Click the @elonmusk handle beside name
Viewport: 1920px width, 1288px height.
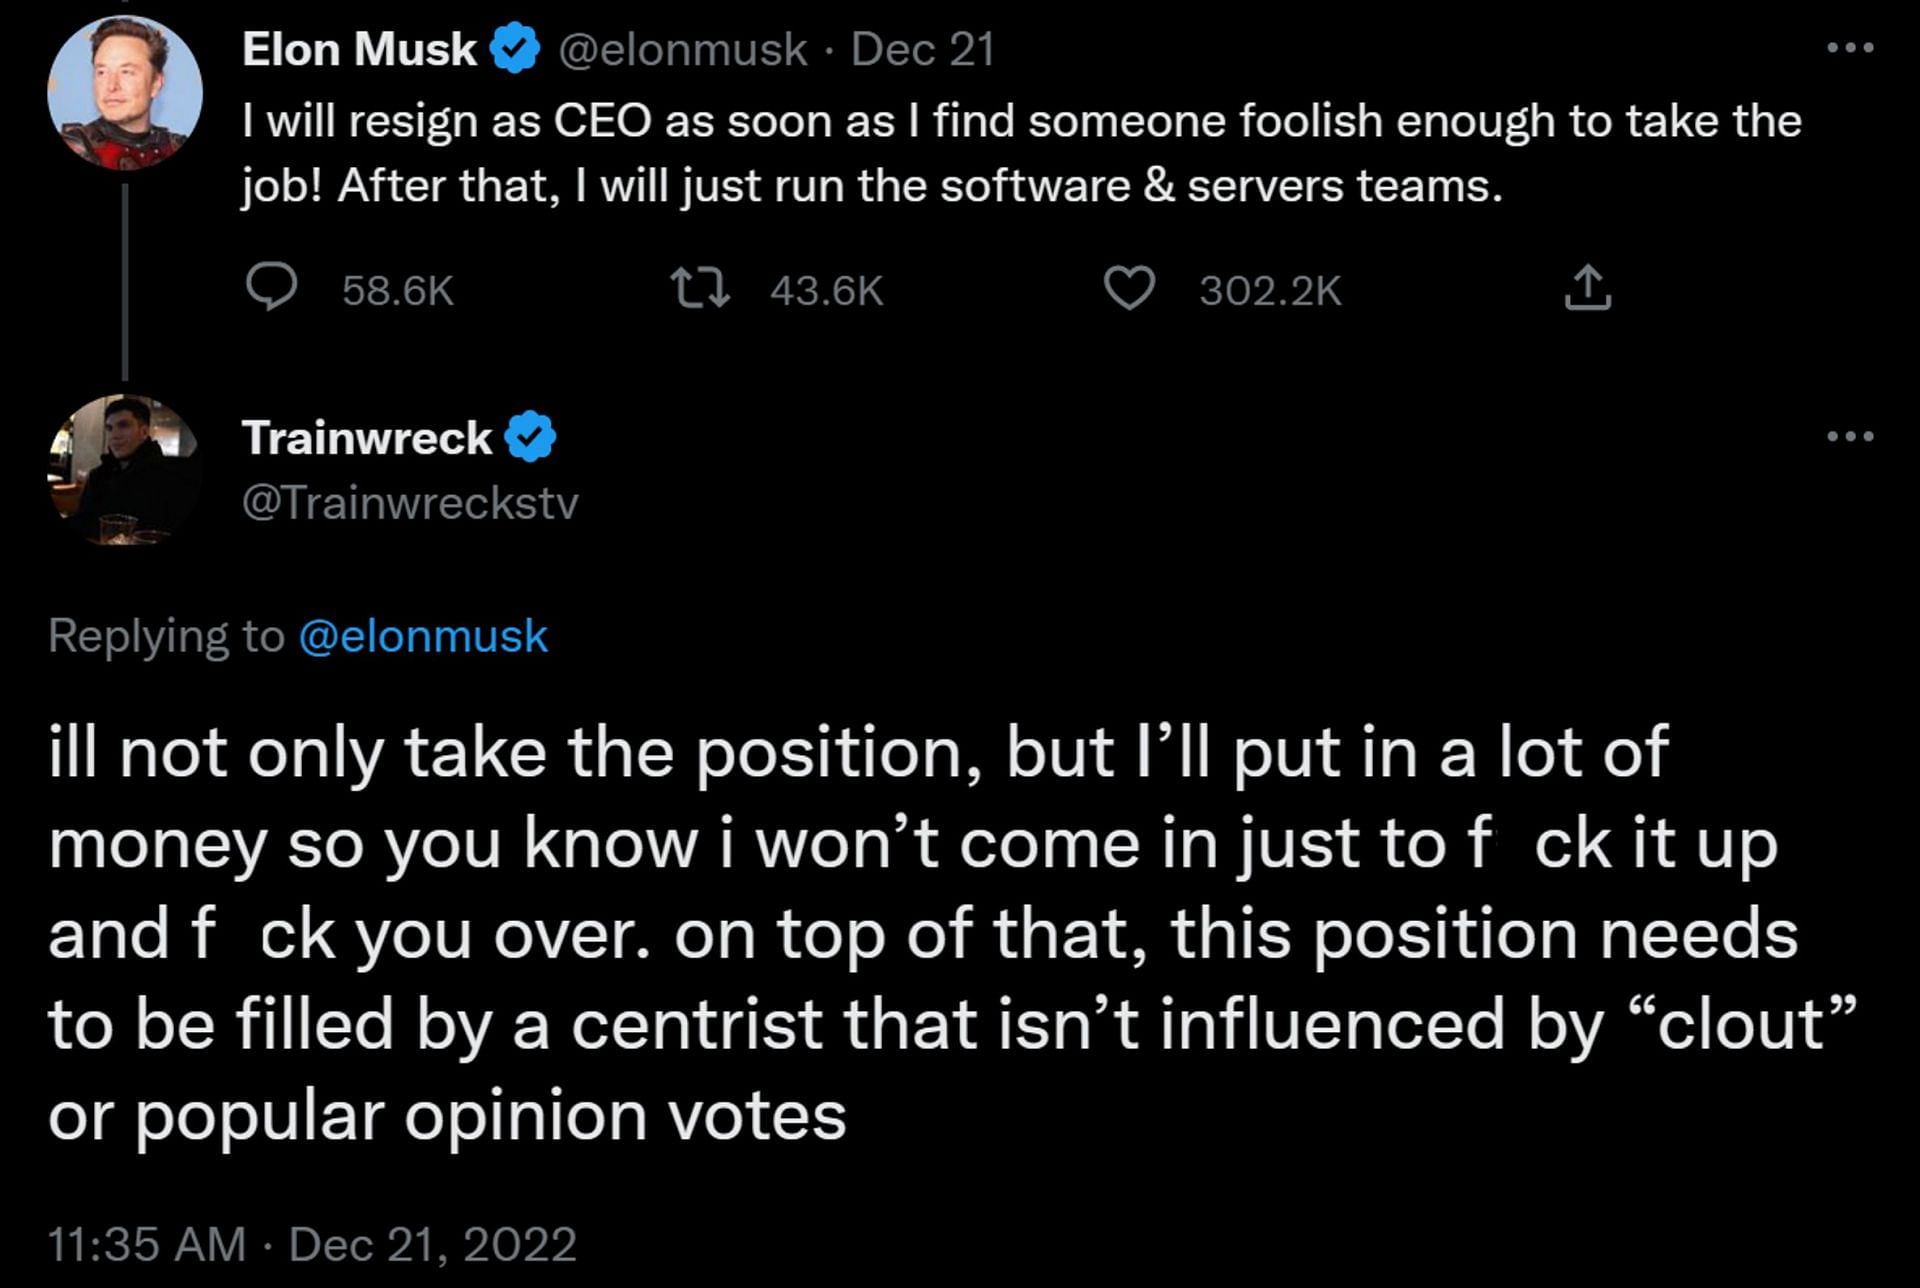coord(682,50)
